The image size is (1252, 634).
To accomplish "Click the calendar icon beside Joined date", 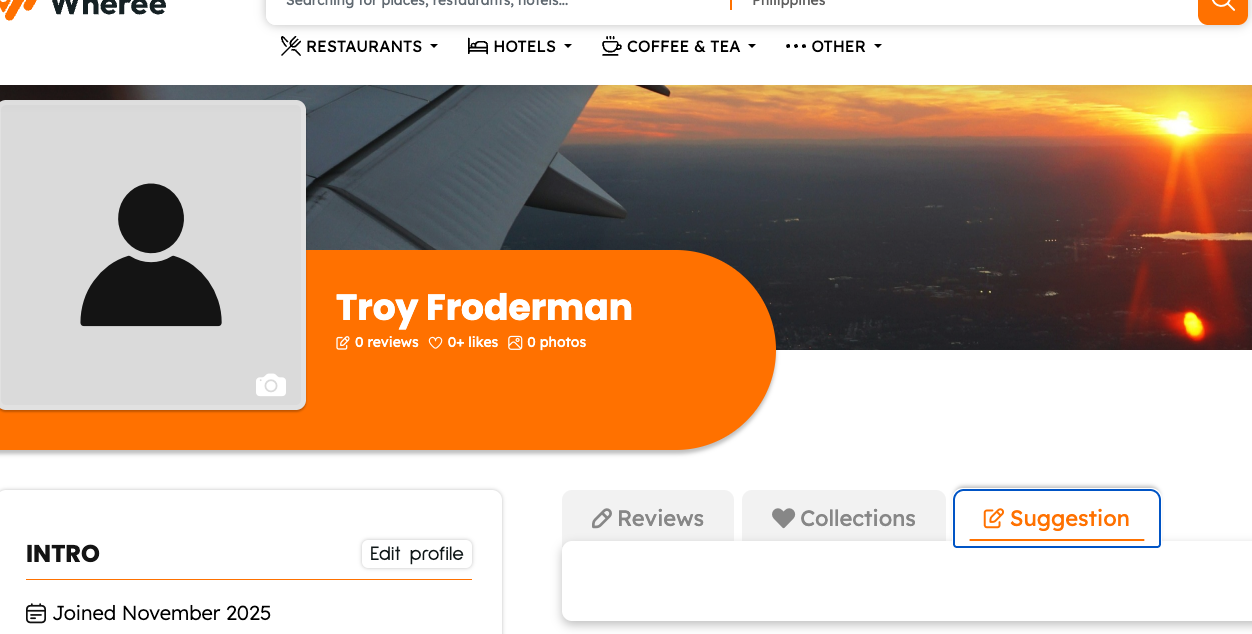I will pos(36,613).
